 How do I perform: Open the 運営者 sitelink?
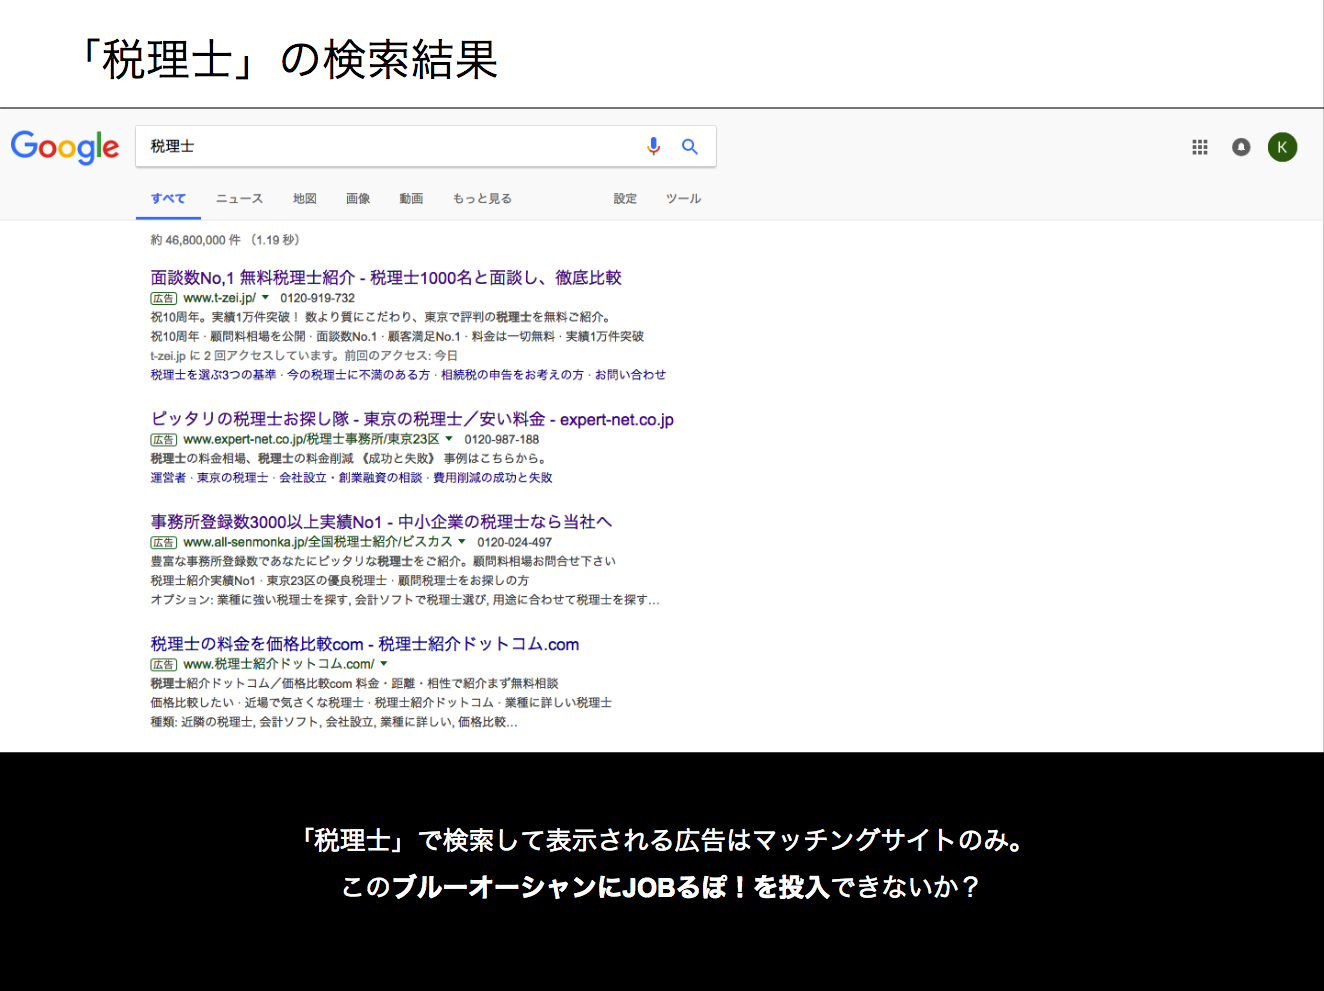click(168, 478)
